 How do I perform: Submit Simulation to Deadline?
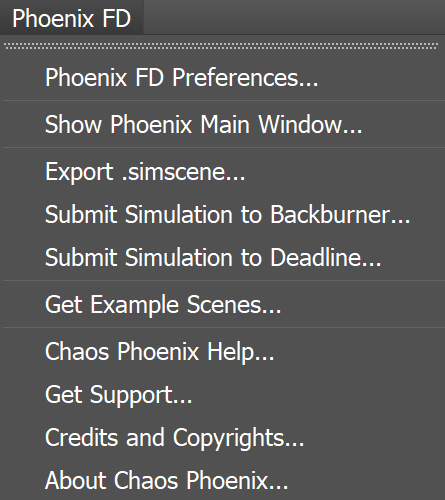tap(224, 257)
